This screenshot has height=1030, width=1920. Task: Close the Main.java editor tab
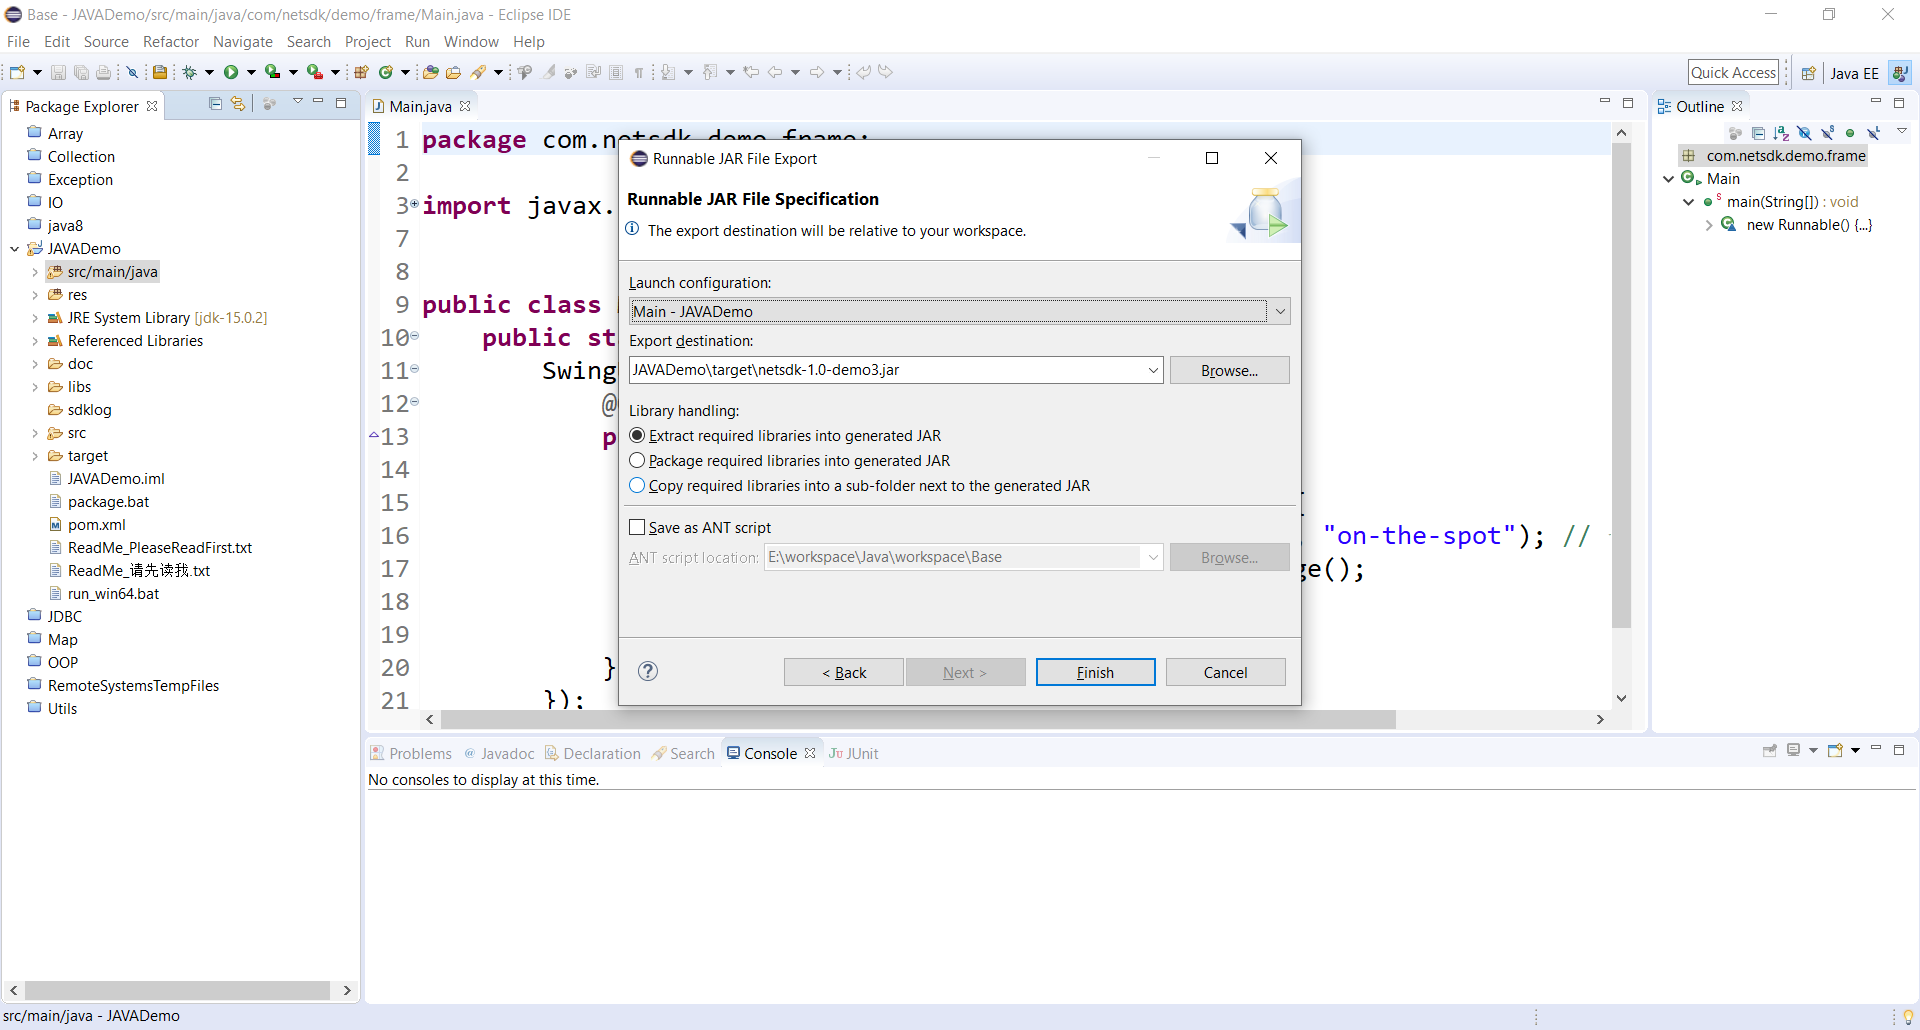465,106
